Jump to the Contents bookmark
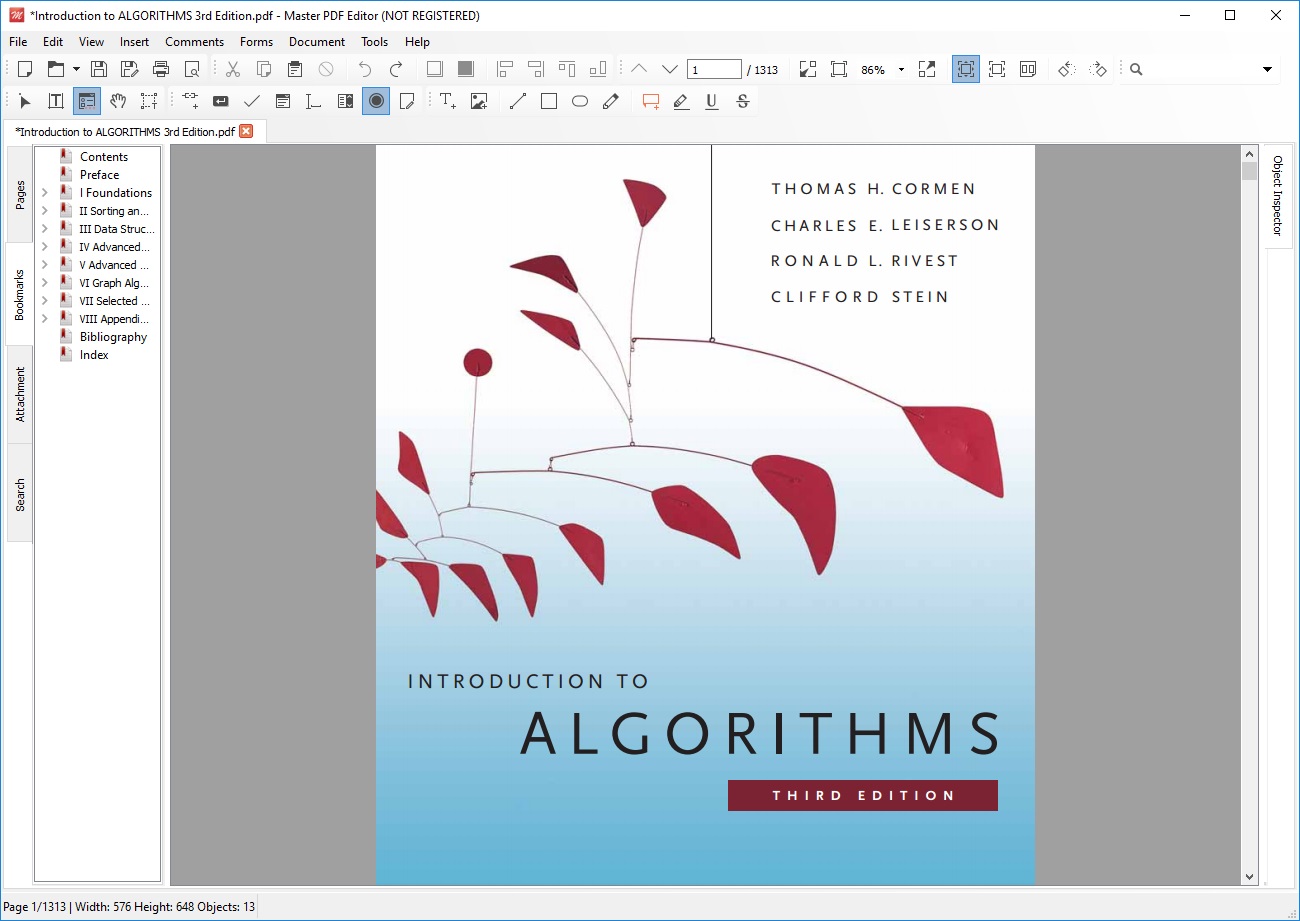The height and width of the screenshot is (921, 1300). tap(104, 157)
